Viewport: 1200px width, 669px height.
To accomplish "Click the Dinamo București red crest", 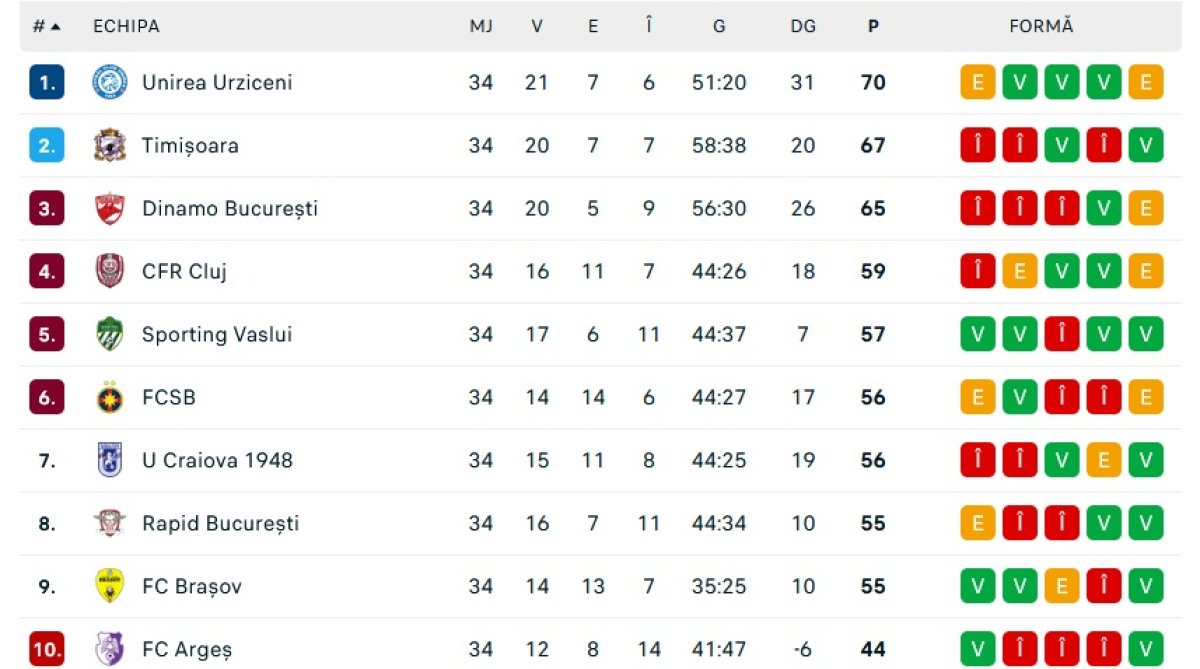I will pyautogui.click(x=109, y=208).
